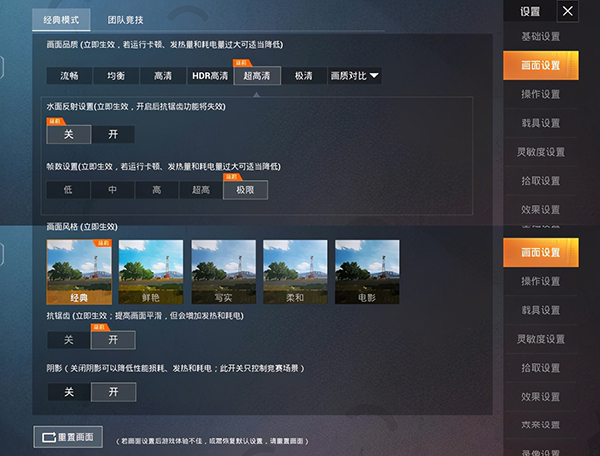The height and width of the screenshot is (456, 600).
Task: Choose the 柔和 style thumbnail
Action: (294, 272)
